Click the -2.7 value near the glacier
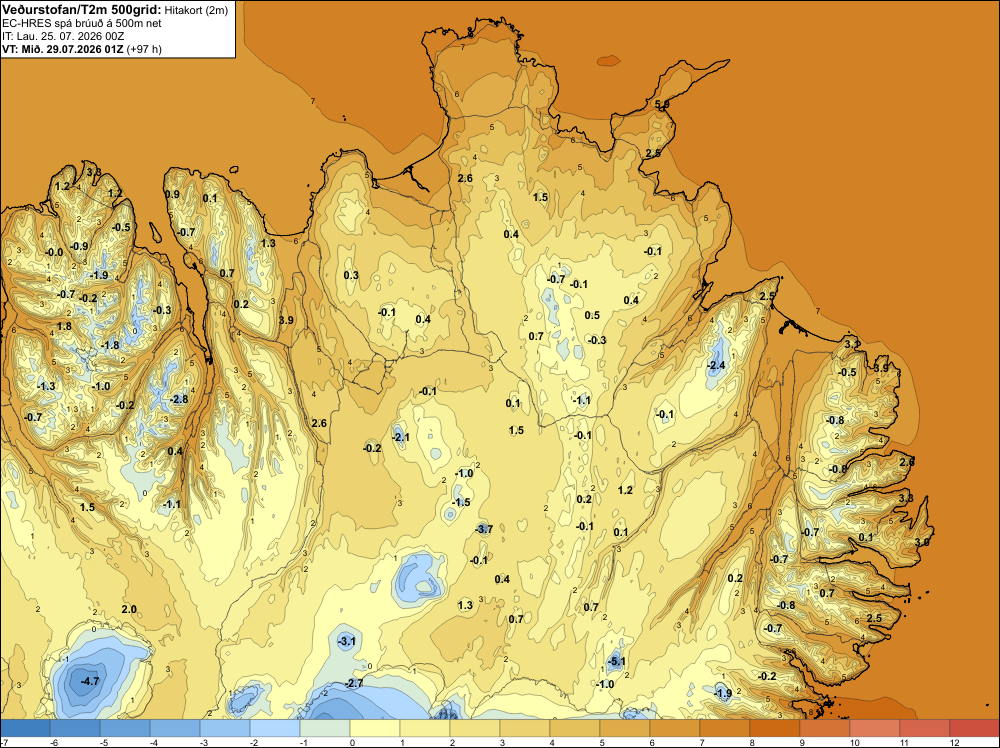 354,683
